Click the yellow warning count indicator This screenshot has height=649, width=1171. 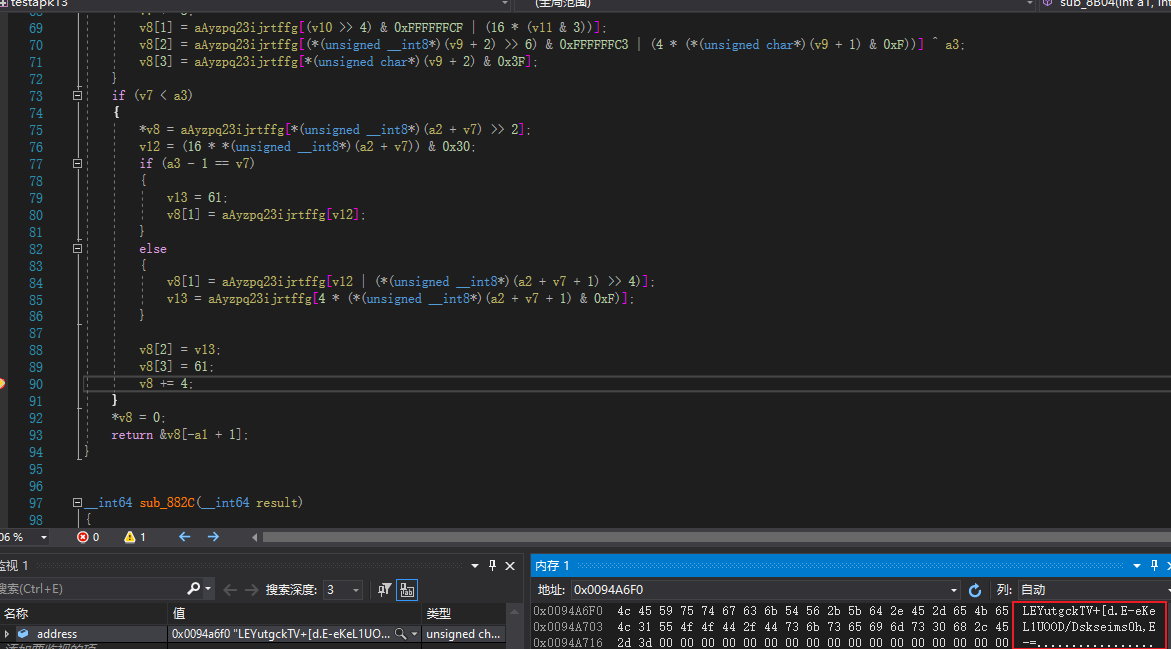coord(135,537)
